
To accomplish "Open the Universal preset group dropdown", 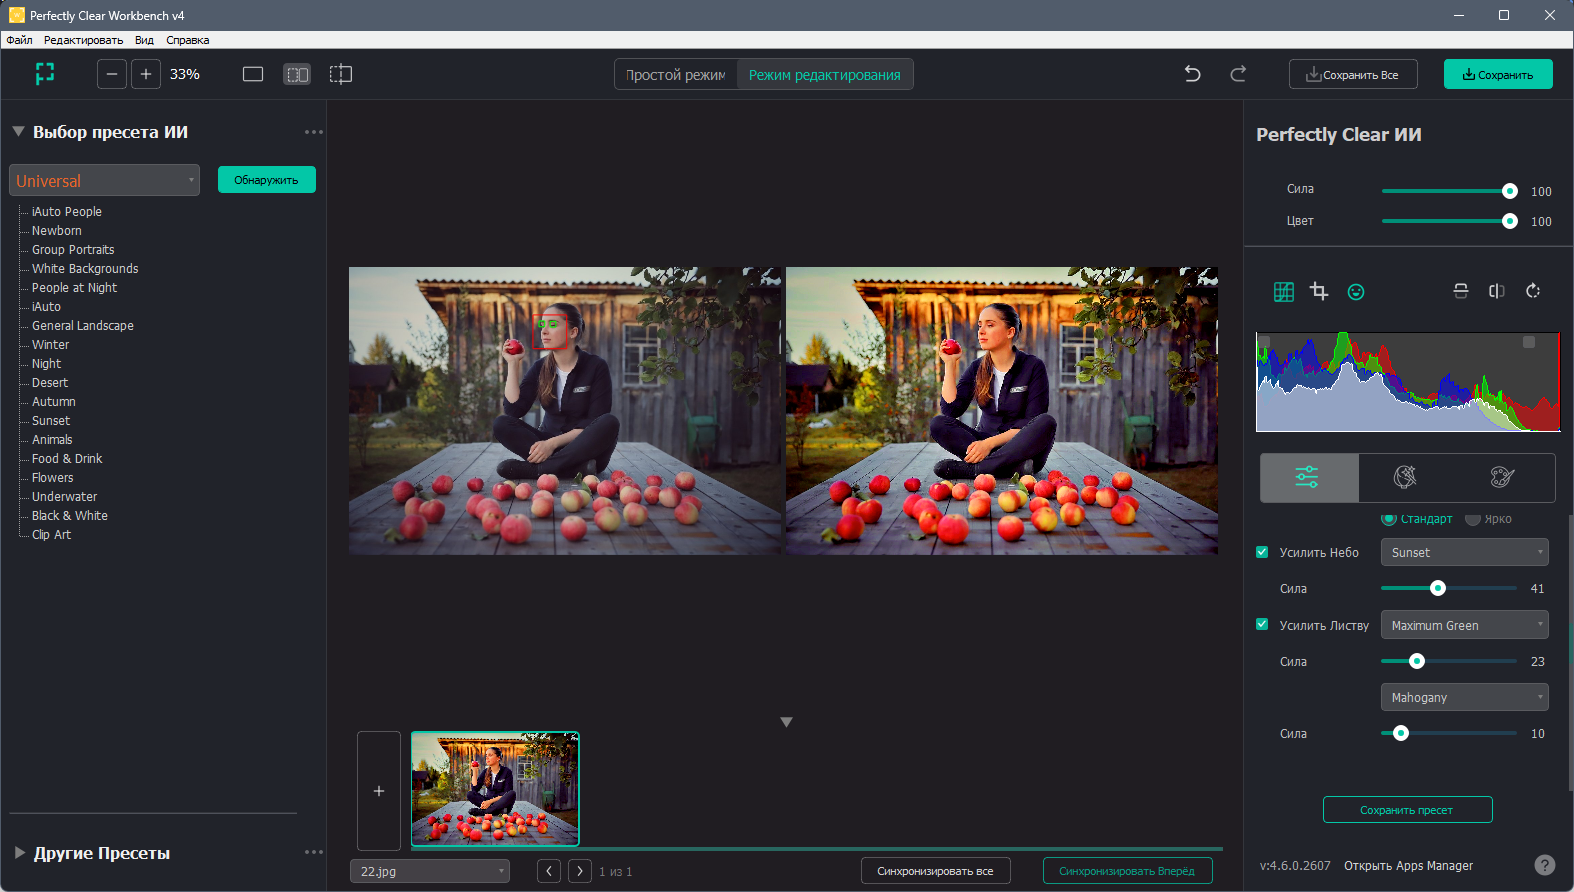I will [x=105, y=180].
